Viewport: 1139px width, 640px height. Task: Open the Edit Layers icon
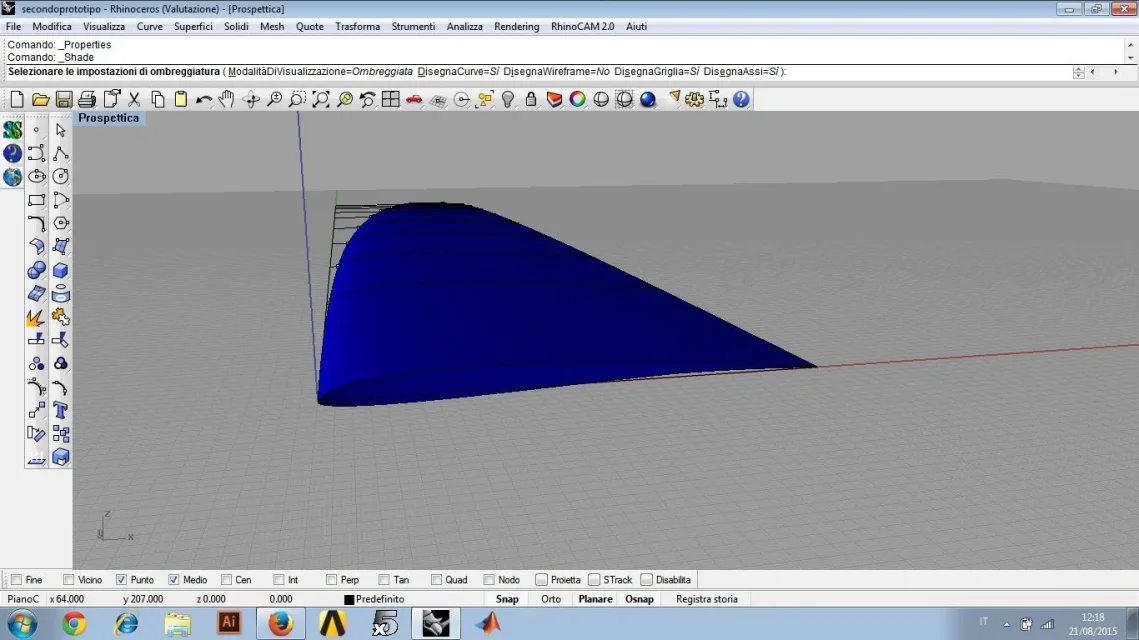pos(554,100)
